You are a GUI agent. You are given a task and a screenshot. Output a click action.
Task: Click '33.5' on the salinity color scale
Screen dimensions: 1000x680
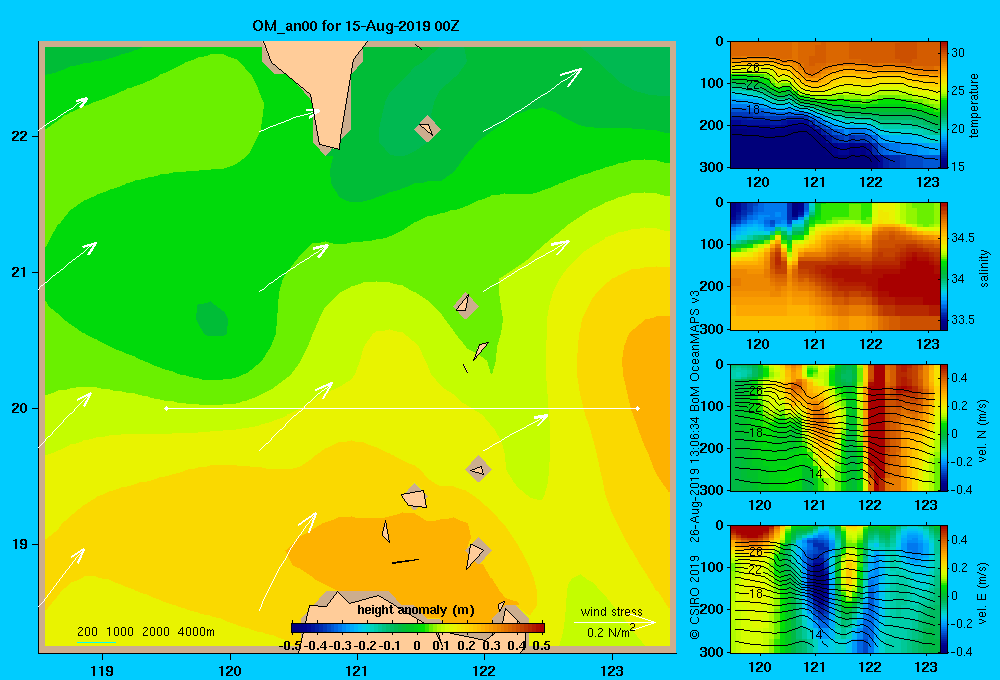(962, 319)
